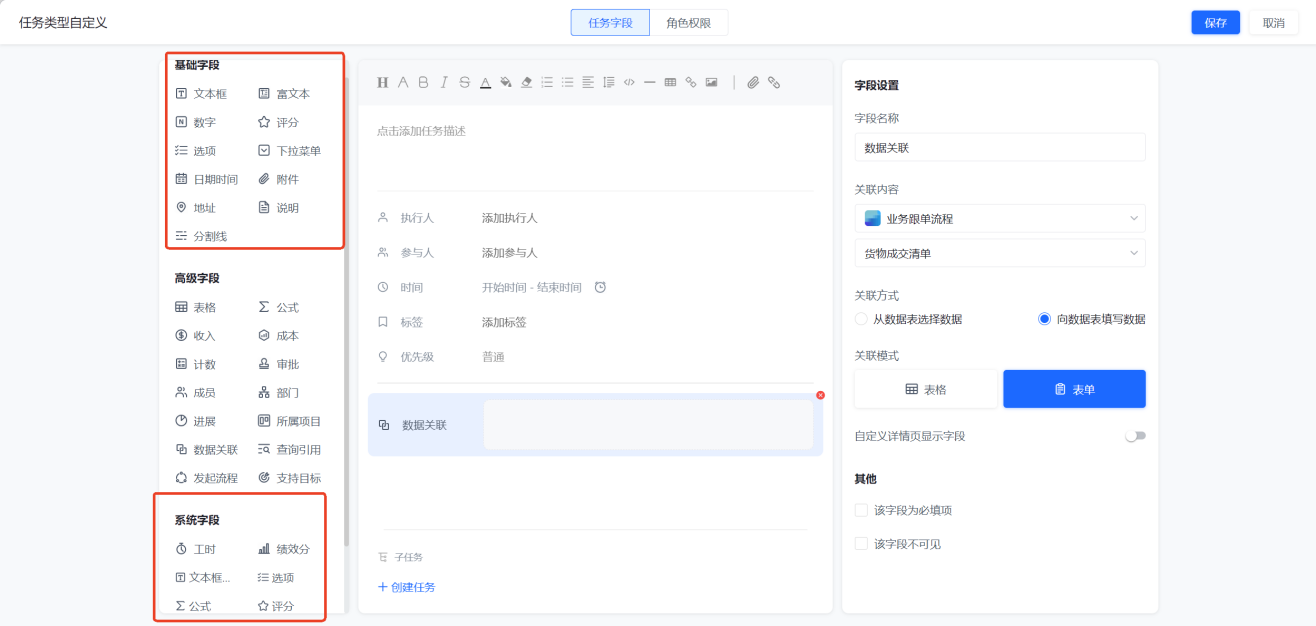Image resolution: width=1316 pixels, height=626 pixels.
Task: Add the 下拉菜单 field
Action: pyautogui.click(x=289, y=151)
